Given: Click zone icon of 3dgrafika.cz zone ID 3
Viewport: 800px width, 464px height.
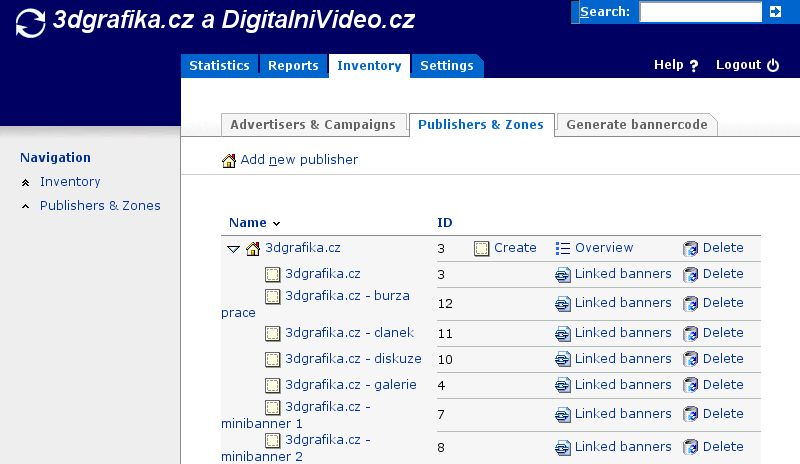Looking at the screenshot, I should 272,275.
